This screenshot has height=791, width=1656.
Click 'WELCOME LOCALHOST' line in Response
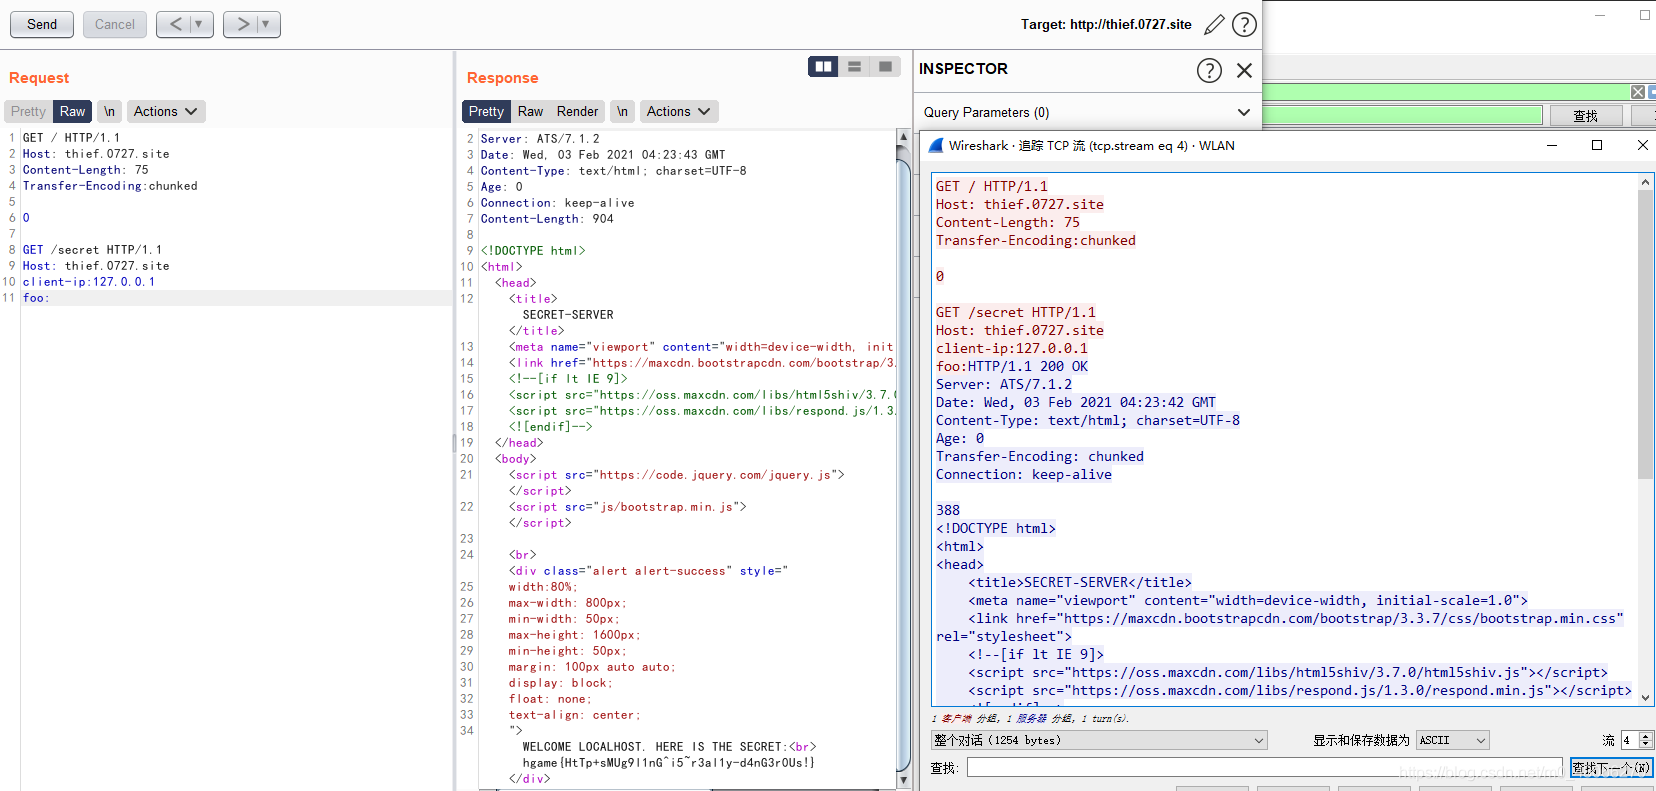(669, 747)
